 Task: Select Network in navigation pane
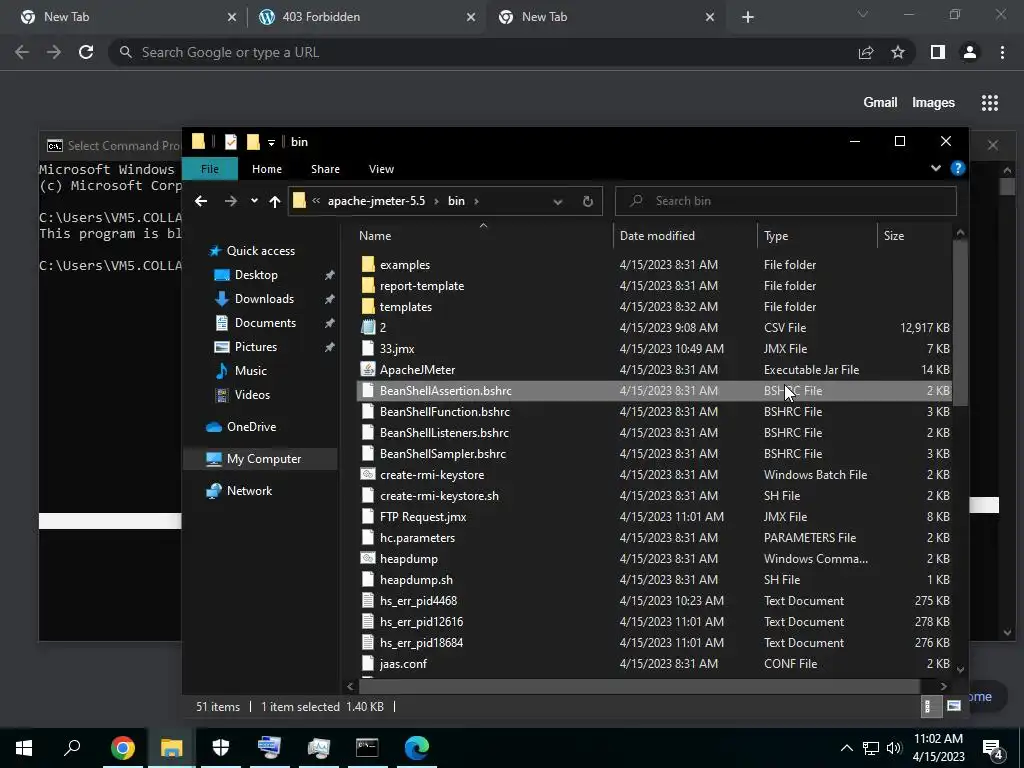click(x=249, y=491)
